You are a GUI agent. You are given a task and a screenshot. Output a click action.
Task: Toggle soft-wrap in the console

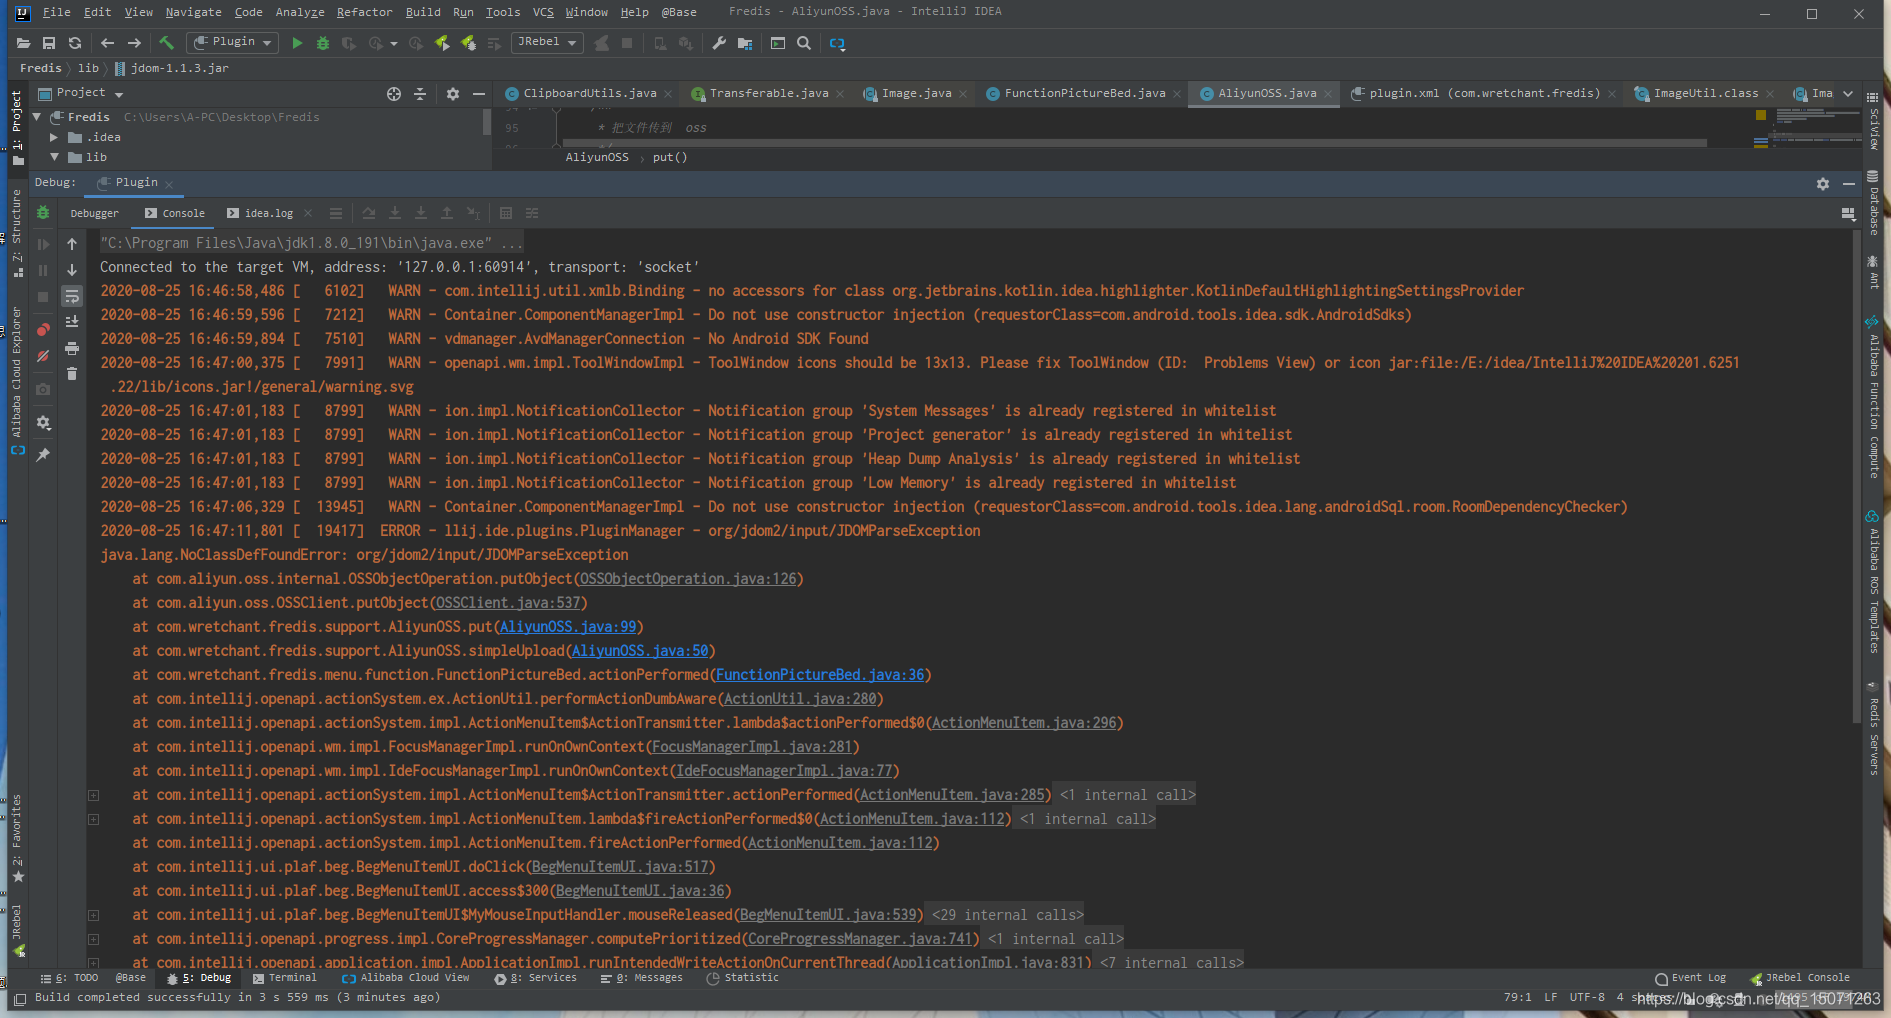click(x=72, y=296)
